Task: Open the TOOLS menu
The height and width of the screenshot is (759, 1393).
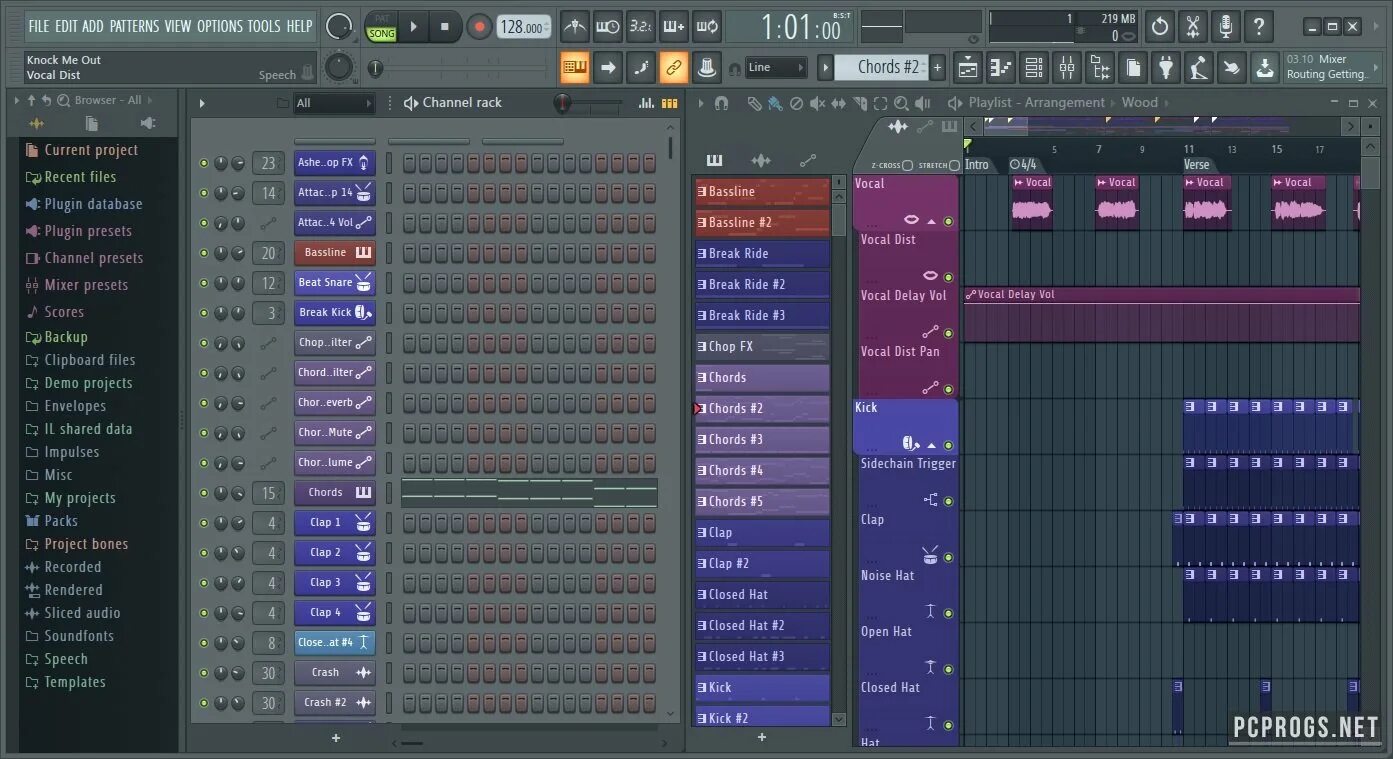Action: point(264,26)
